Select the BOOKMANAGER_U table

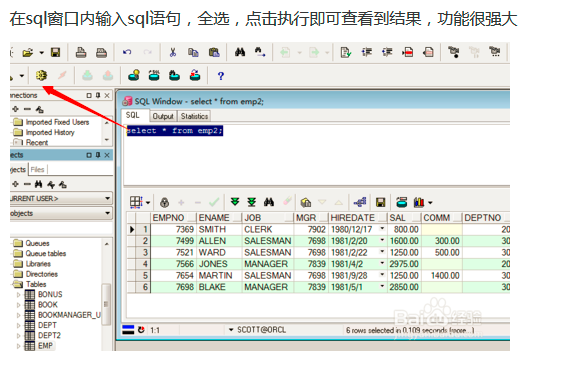click(69, 315)
